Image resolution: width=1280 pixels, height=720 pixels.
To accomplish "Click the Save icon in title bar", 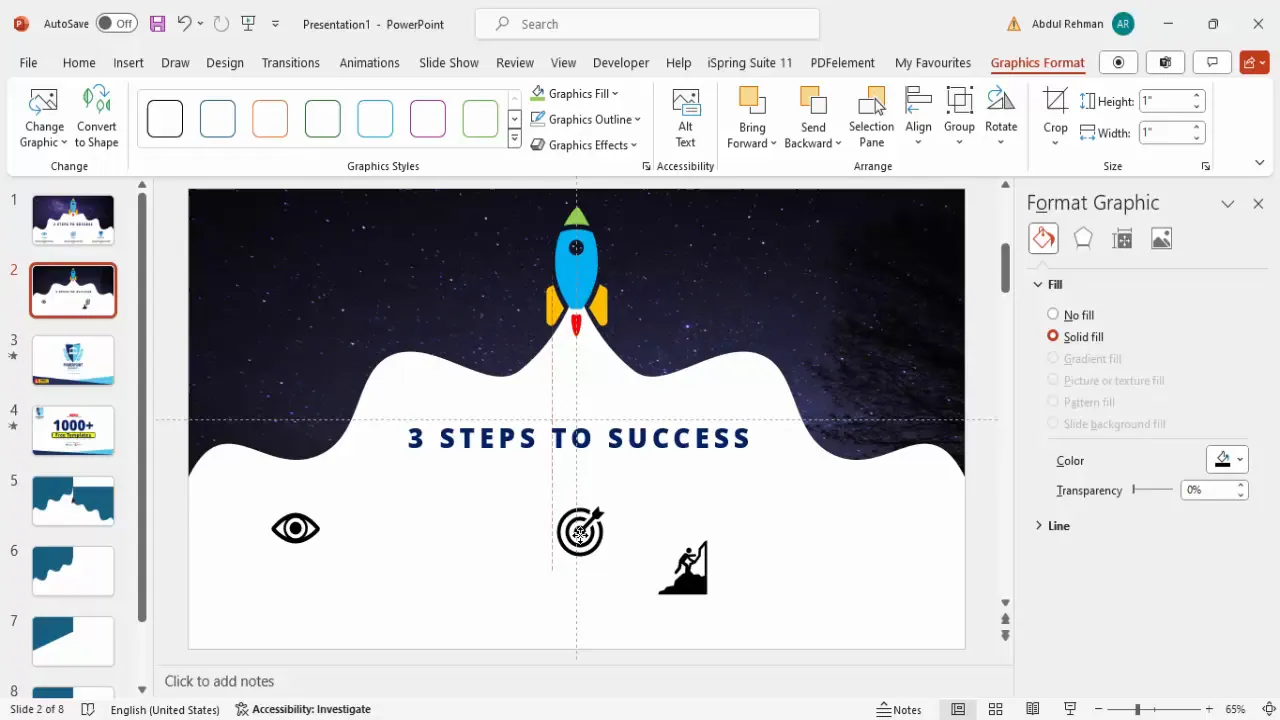I will [157, 23].
